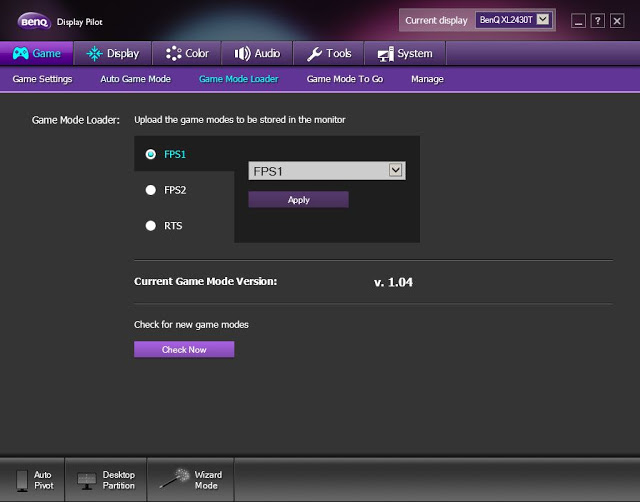Click the Desktop Partition monitor icon
The height and width of the screenshot is (502, 640).
point(87,481)
